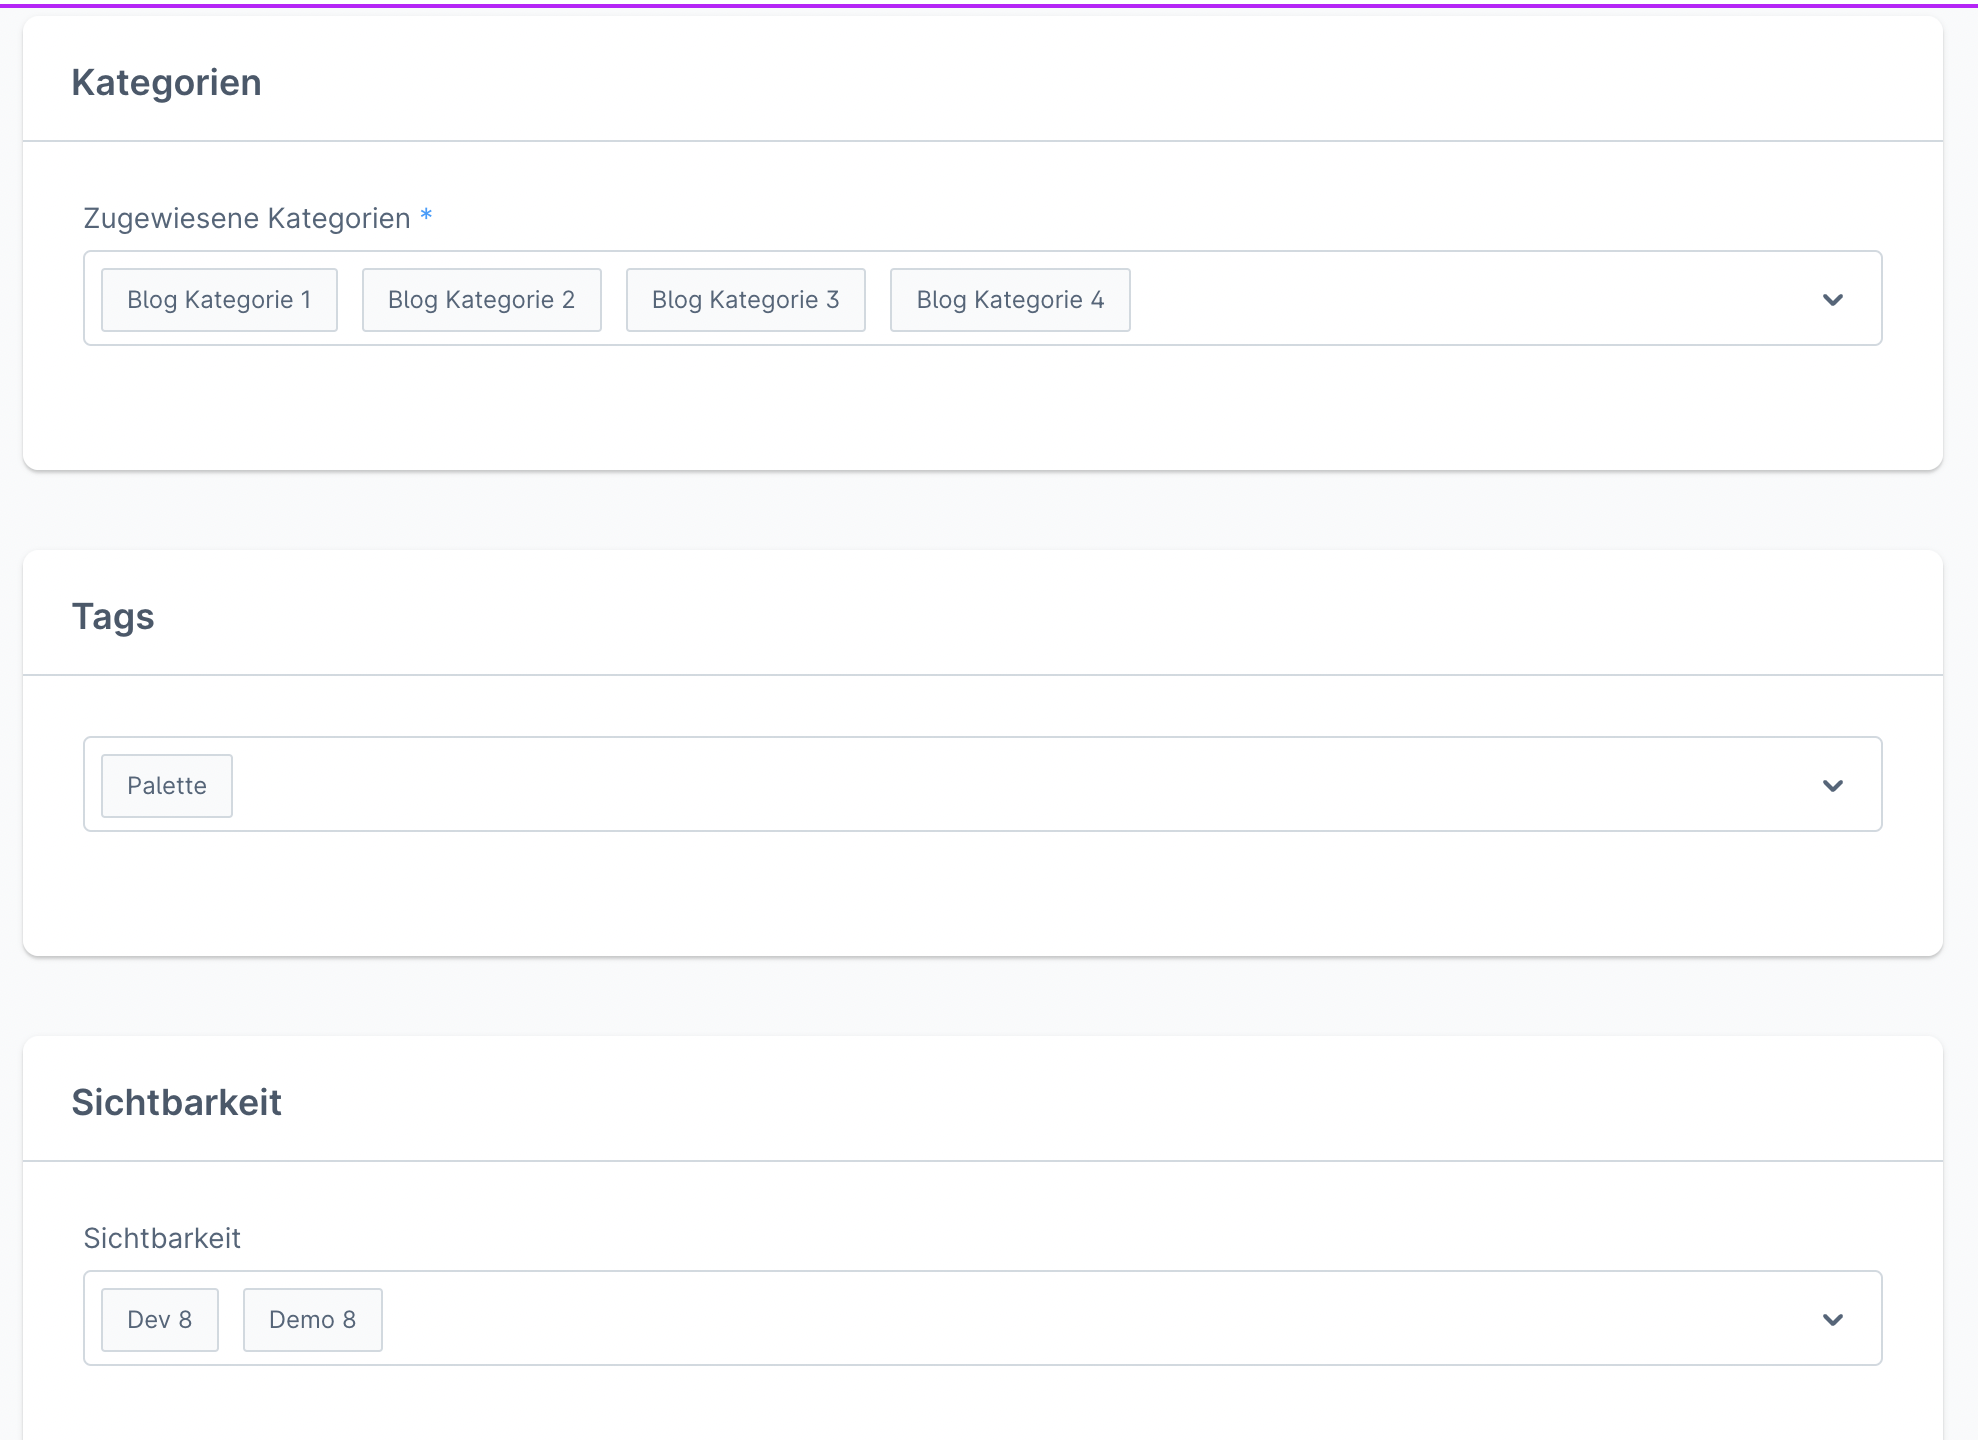Click the Sichtbarkeit field label

162,1239
